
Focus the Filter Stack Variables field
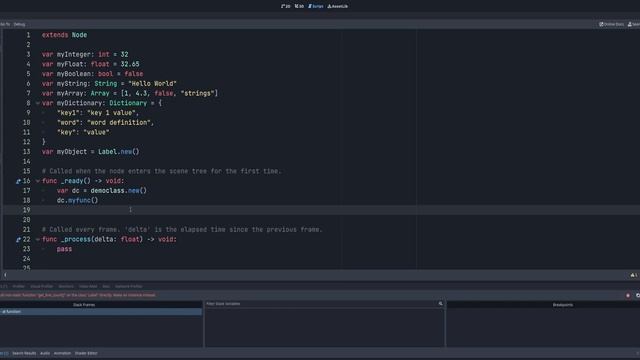coord(321,304)
